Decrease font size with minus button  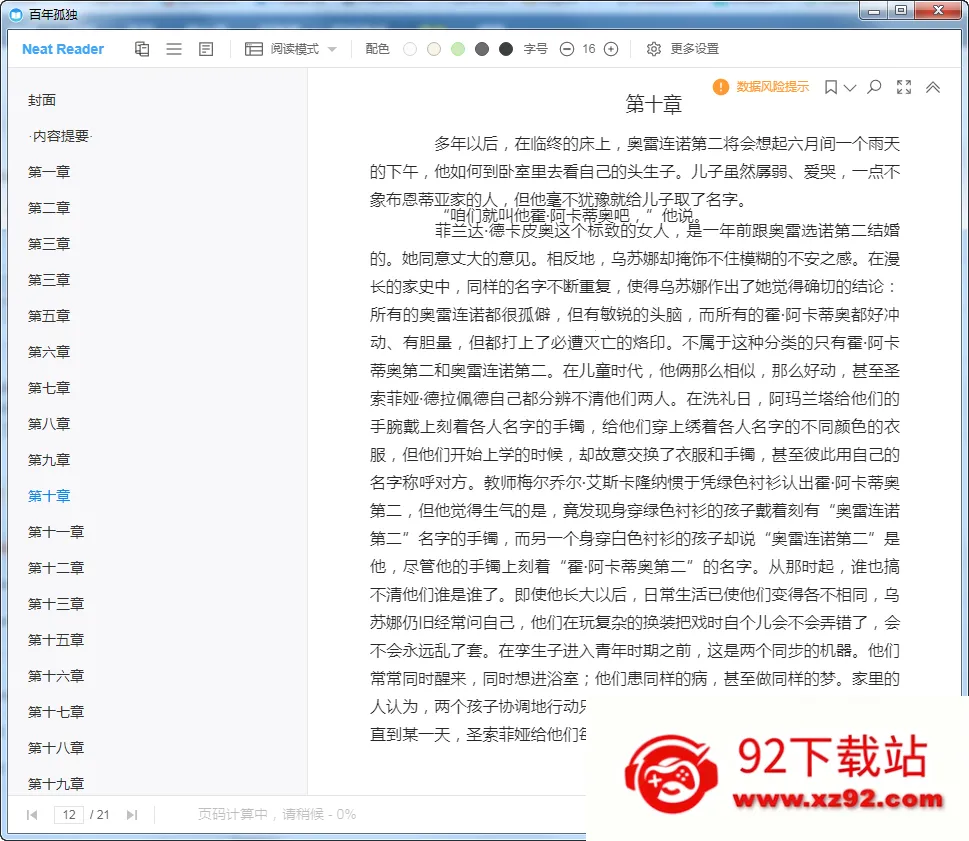point(567,49)
